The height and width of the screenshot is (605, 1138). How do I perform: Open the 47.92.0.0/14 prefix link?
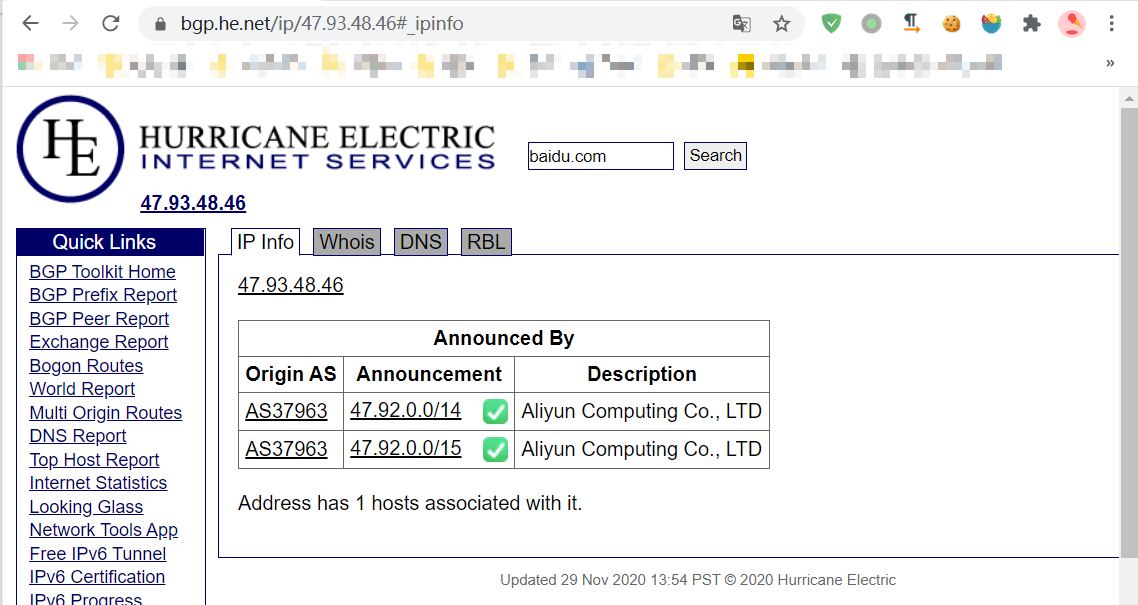406,411
